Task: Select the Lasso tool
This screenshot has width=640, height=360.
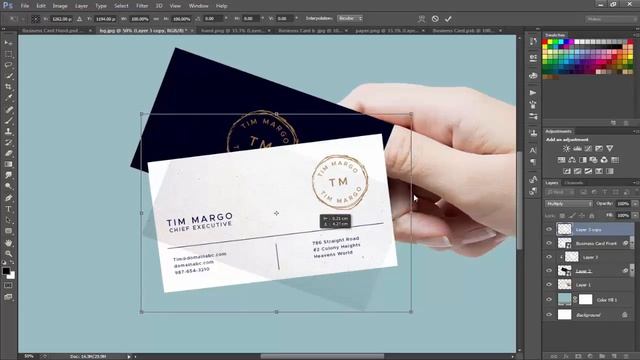Action: (8, 65)
